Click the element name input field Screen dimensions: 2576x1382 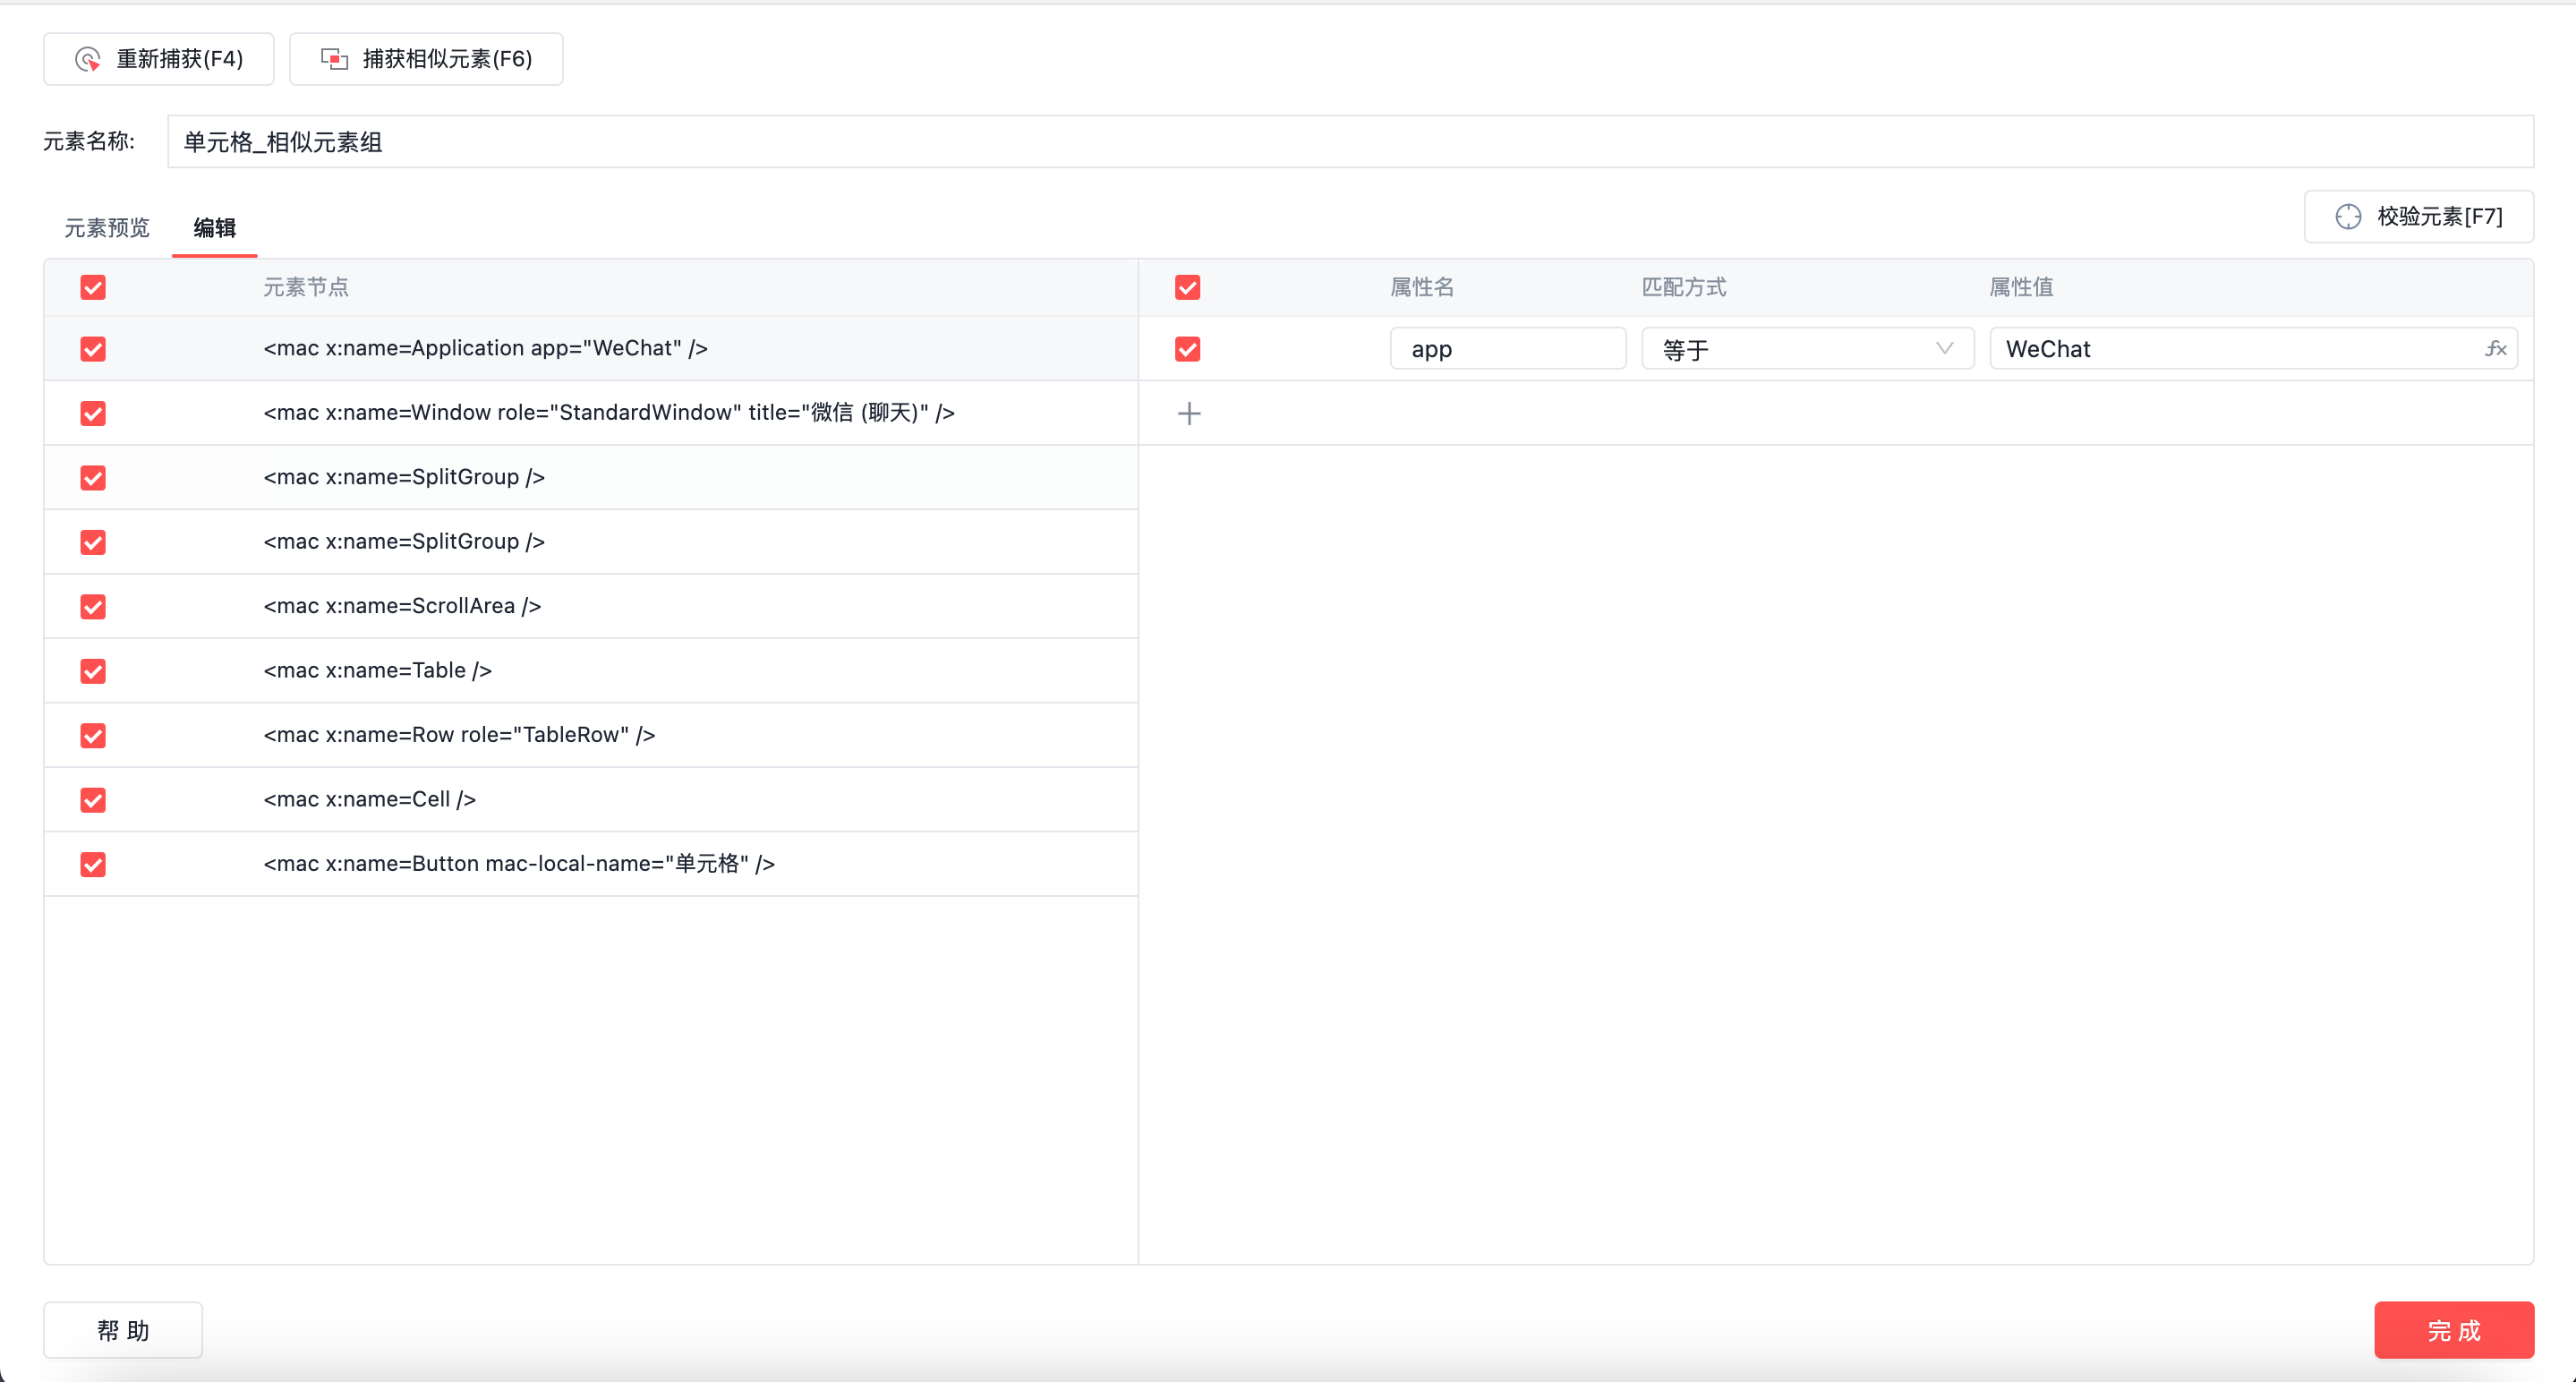1349,142
